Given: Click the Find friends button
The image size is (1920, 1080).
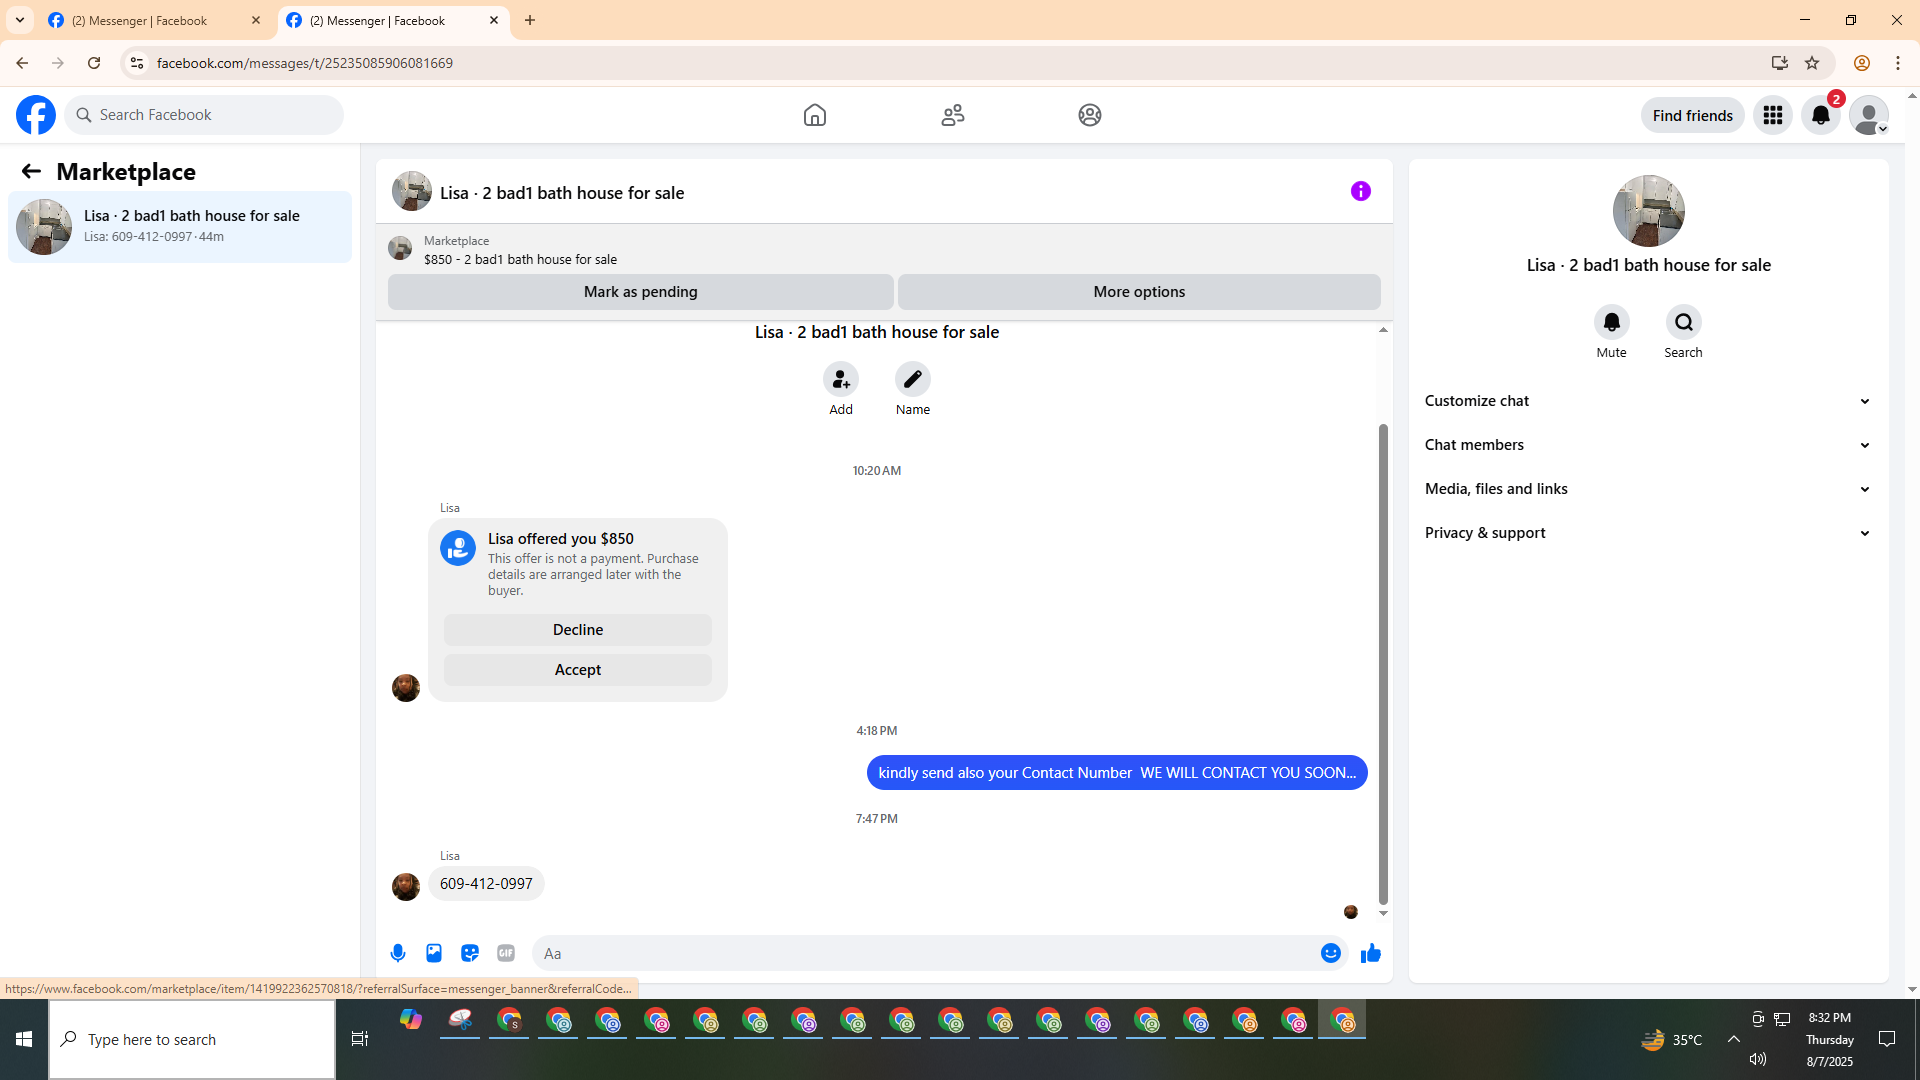Looking at the screenshot, I should [1692, 115].
